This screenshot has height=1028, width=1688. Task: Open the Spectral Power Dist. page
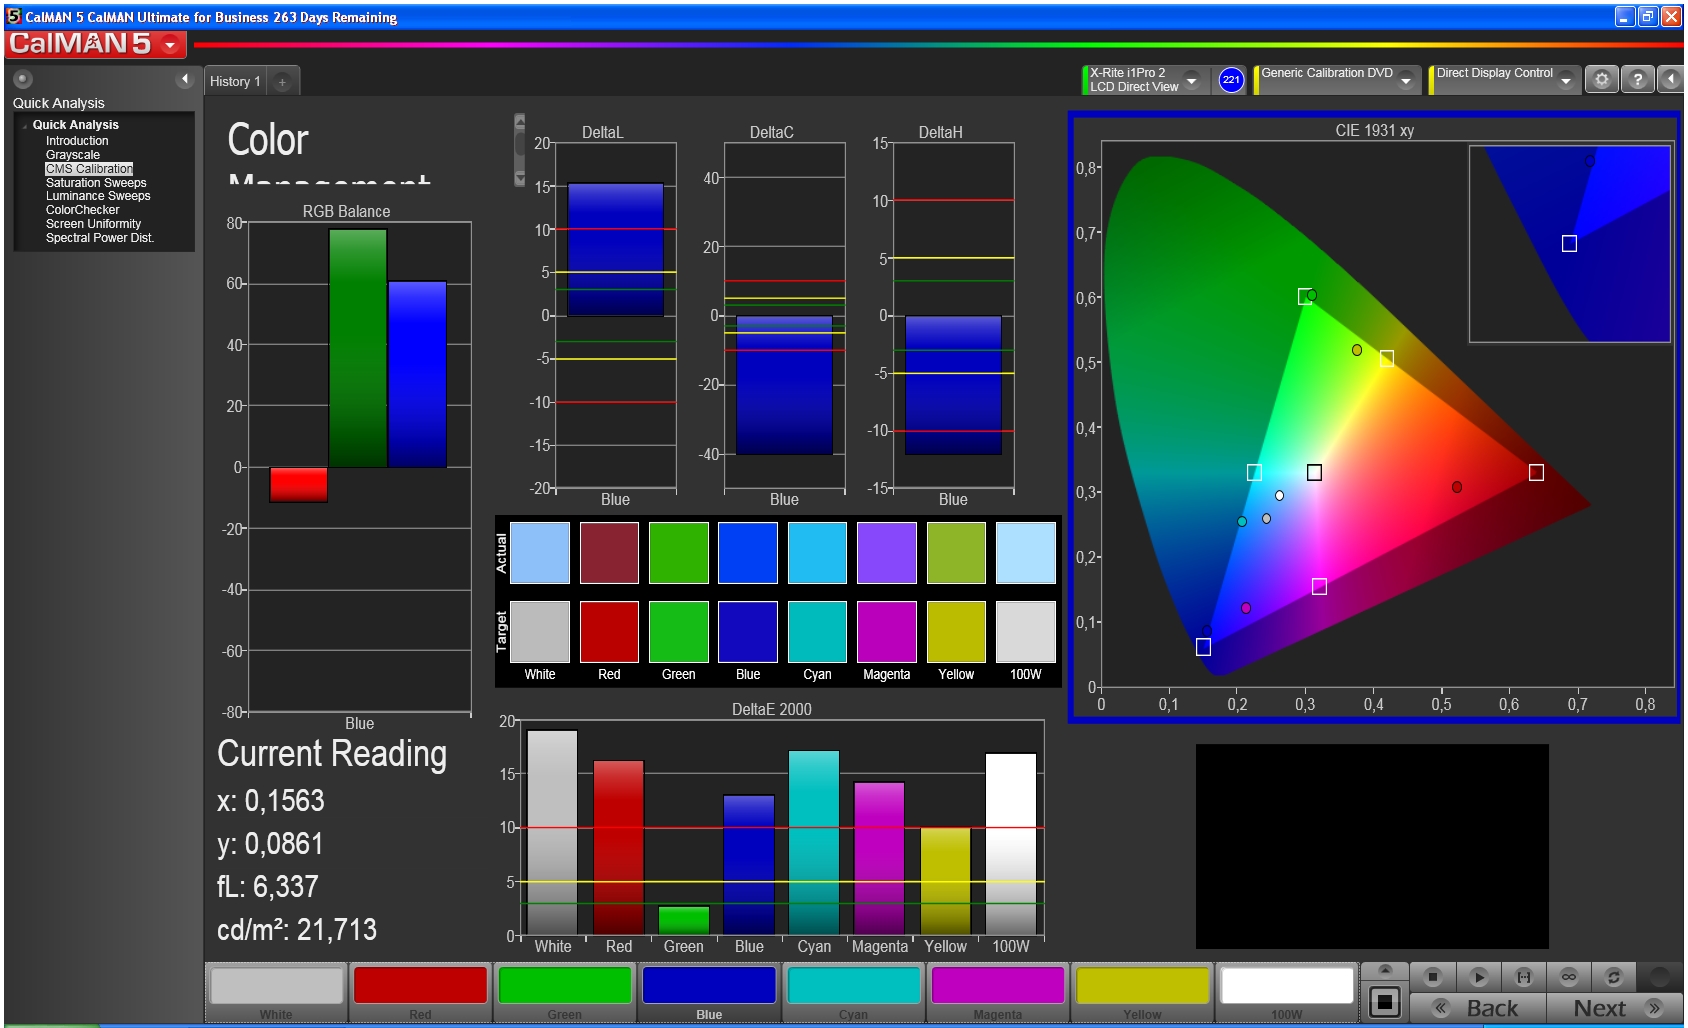click(100, 238)
